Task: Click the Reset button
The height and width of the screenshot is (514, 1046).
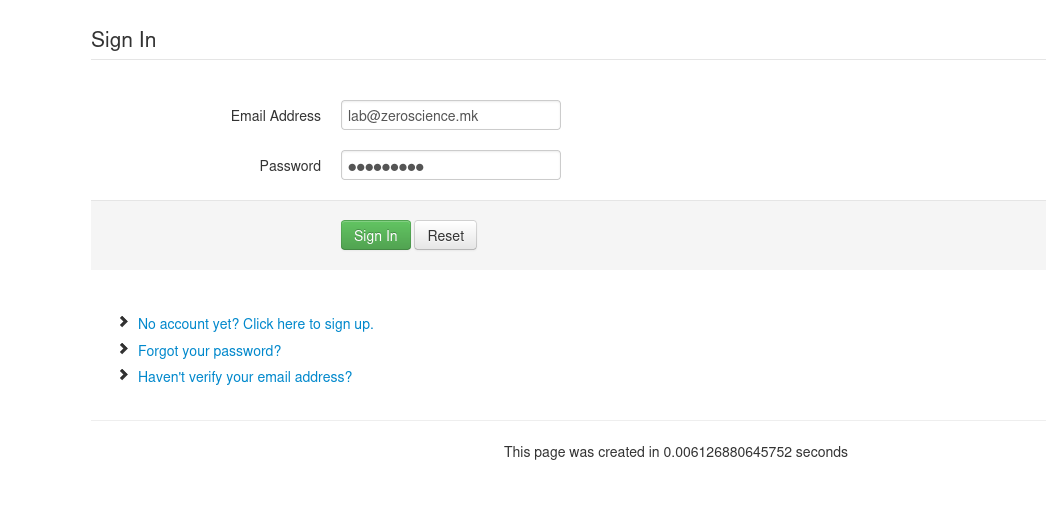Action: click(x=446, y=235)
